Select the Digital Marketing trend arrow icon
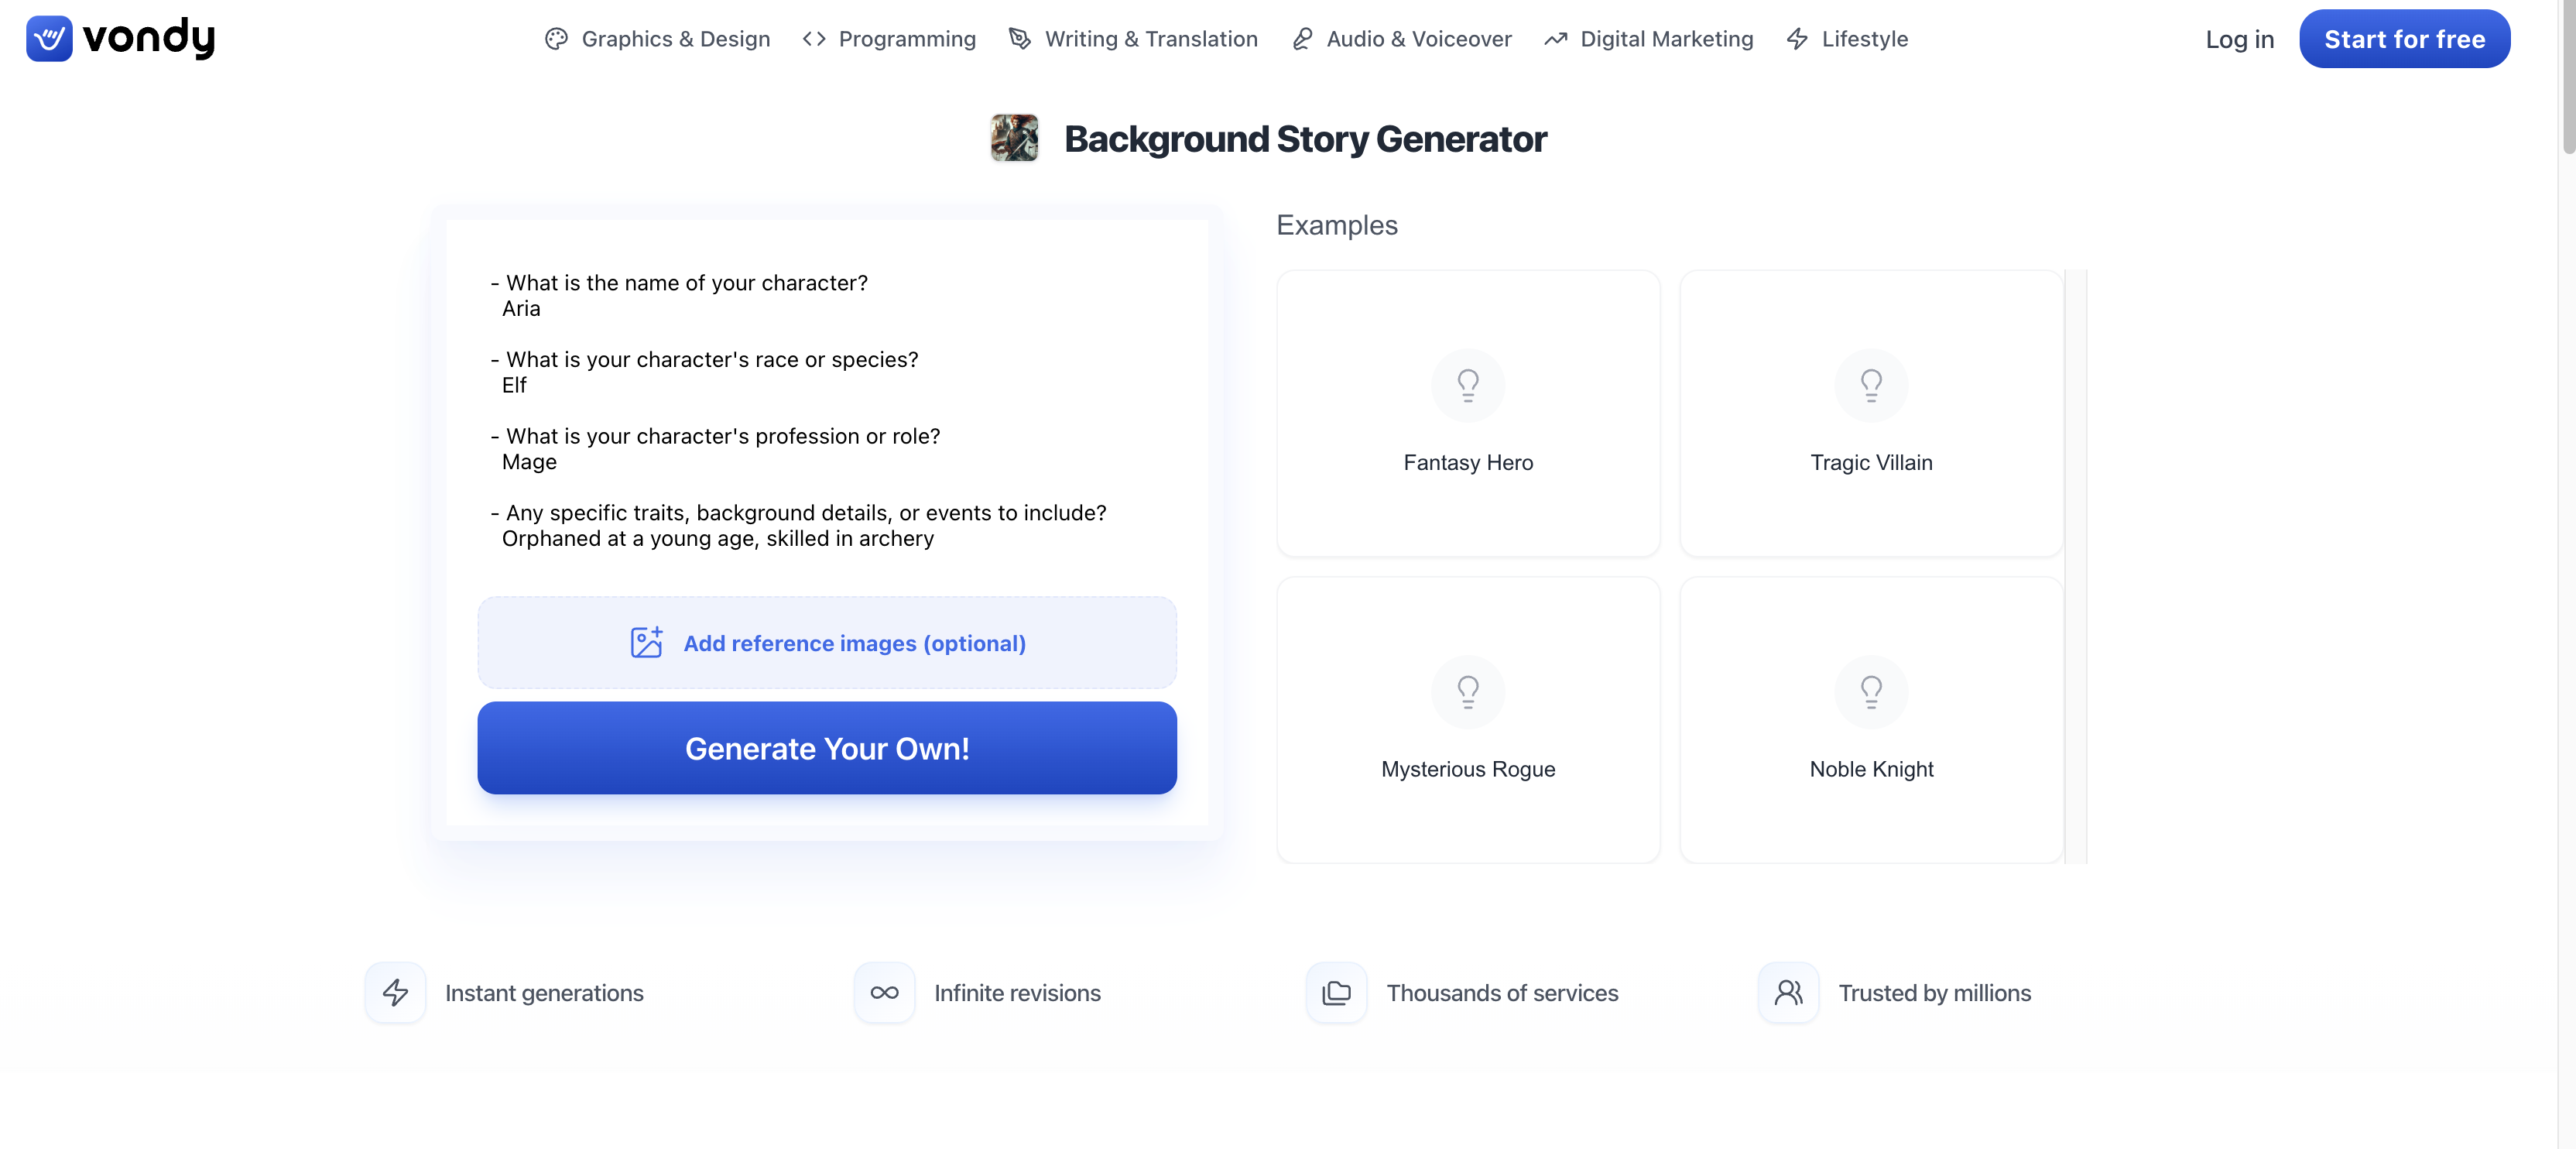Viewport: 2576px width, 1149px height. click(x=1556, y=38)
